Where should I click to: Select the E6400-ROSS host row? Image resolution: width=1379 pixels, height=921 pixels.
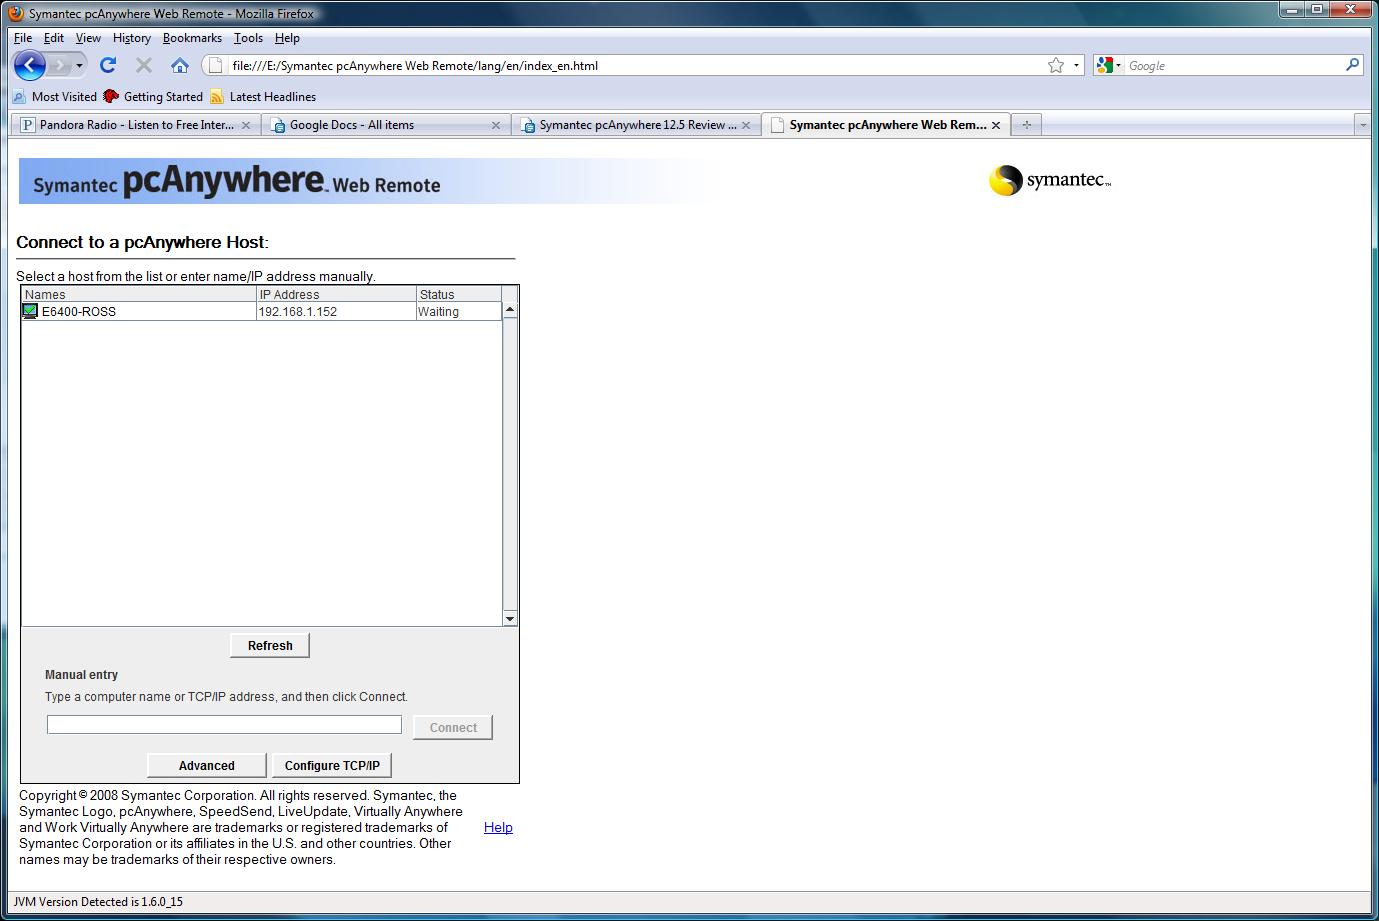[261, 312]
